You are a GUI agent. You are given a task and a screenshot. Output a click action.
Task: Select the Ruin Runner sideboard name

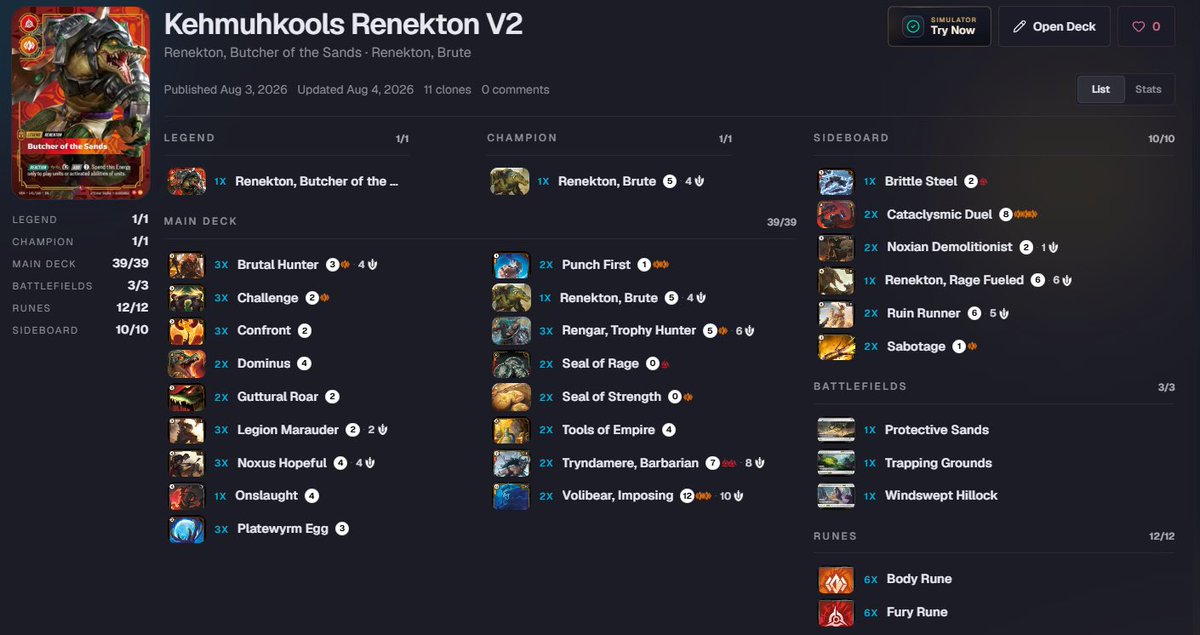tap(924, 314)
